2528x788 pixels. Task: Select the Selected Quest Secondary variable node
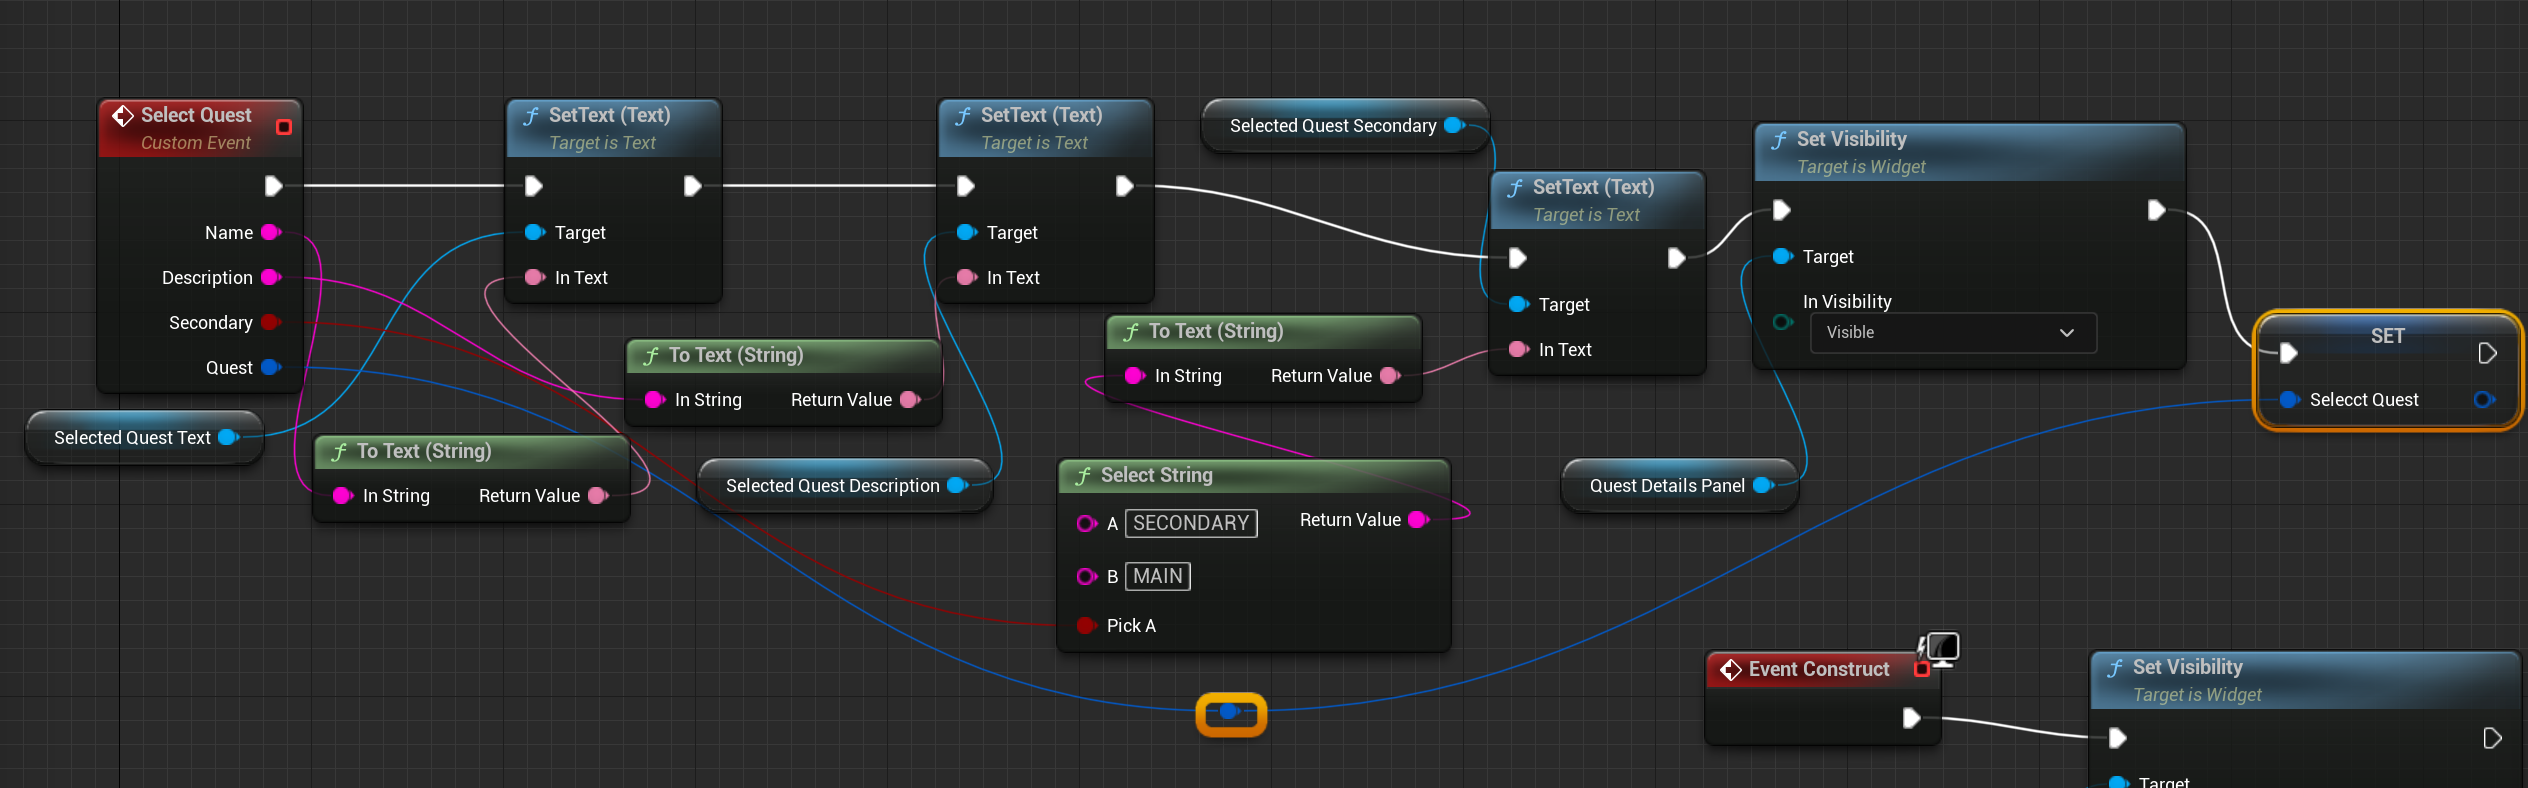1332,126
